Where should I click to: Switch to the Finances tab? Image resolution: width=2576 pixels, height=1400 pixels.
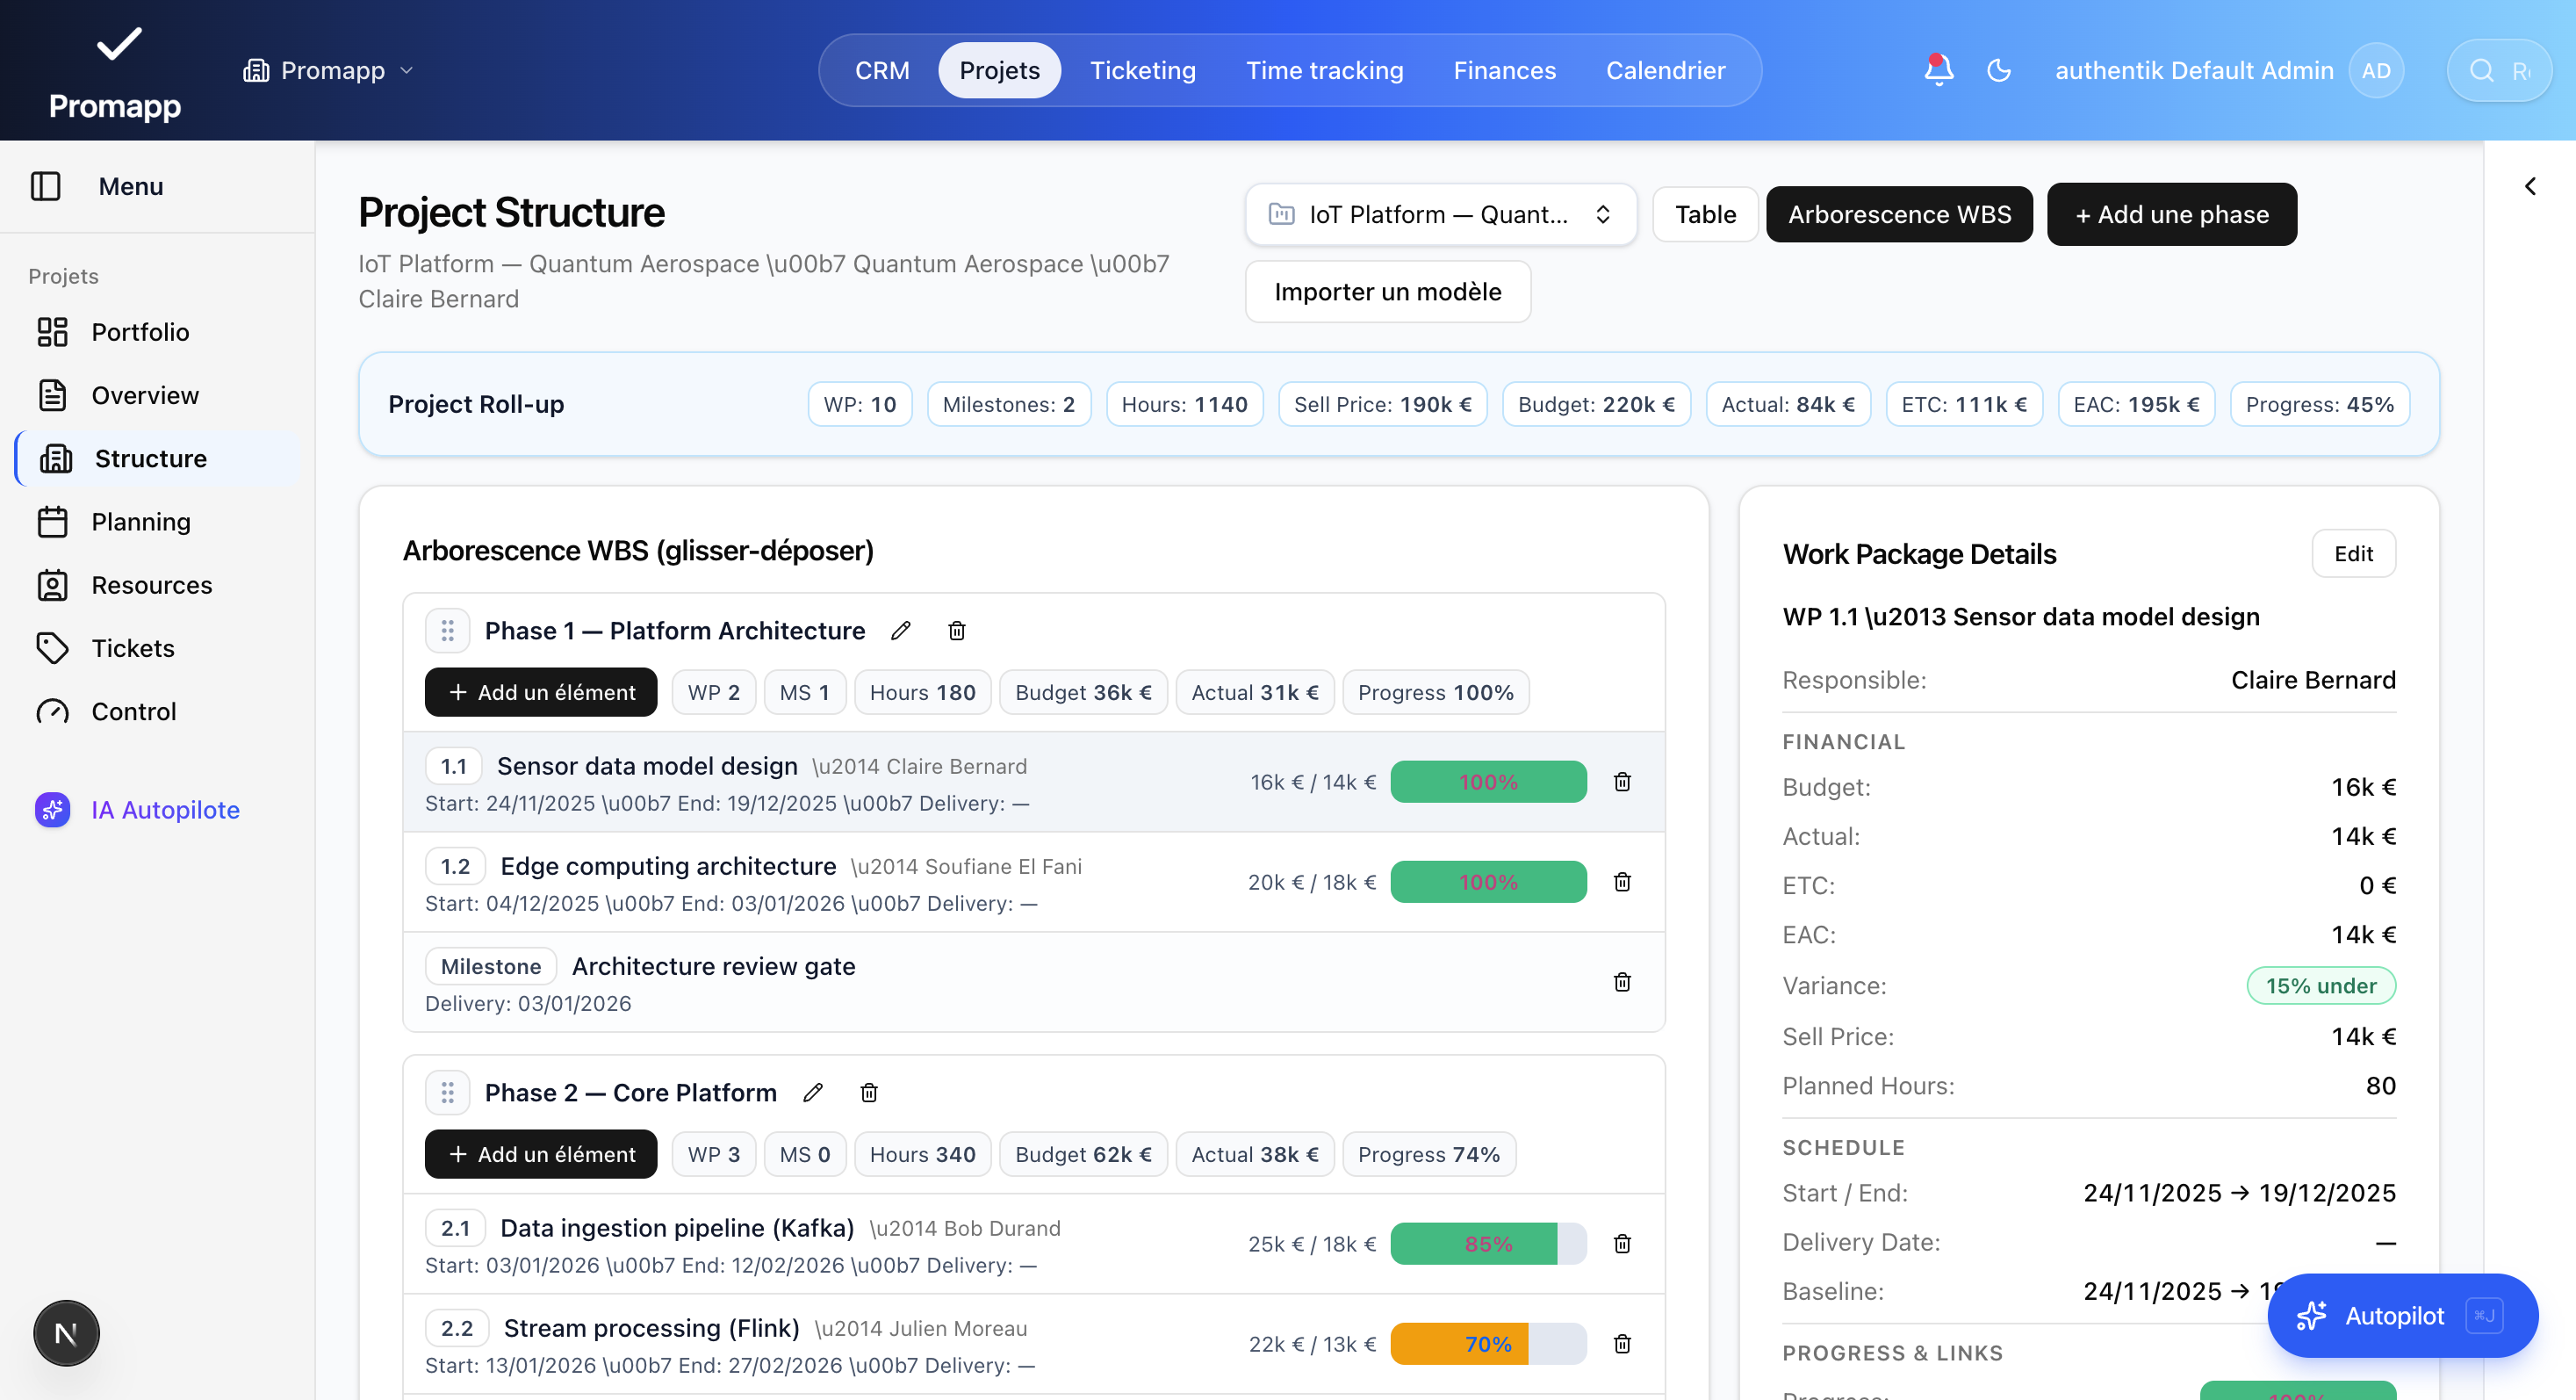point(1504,70)
